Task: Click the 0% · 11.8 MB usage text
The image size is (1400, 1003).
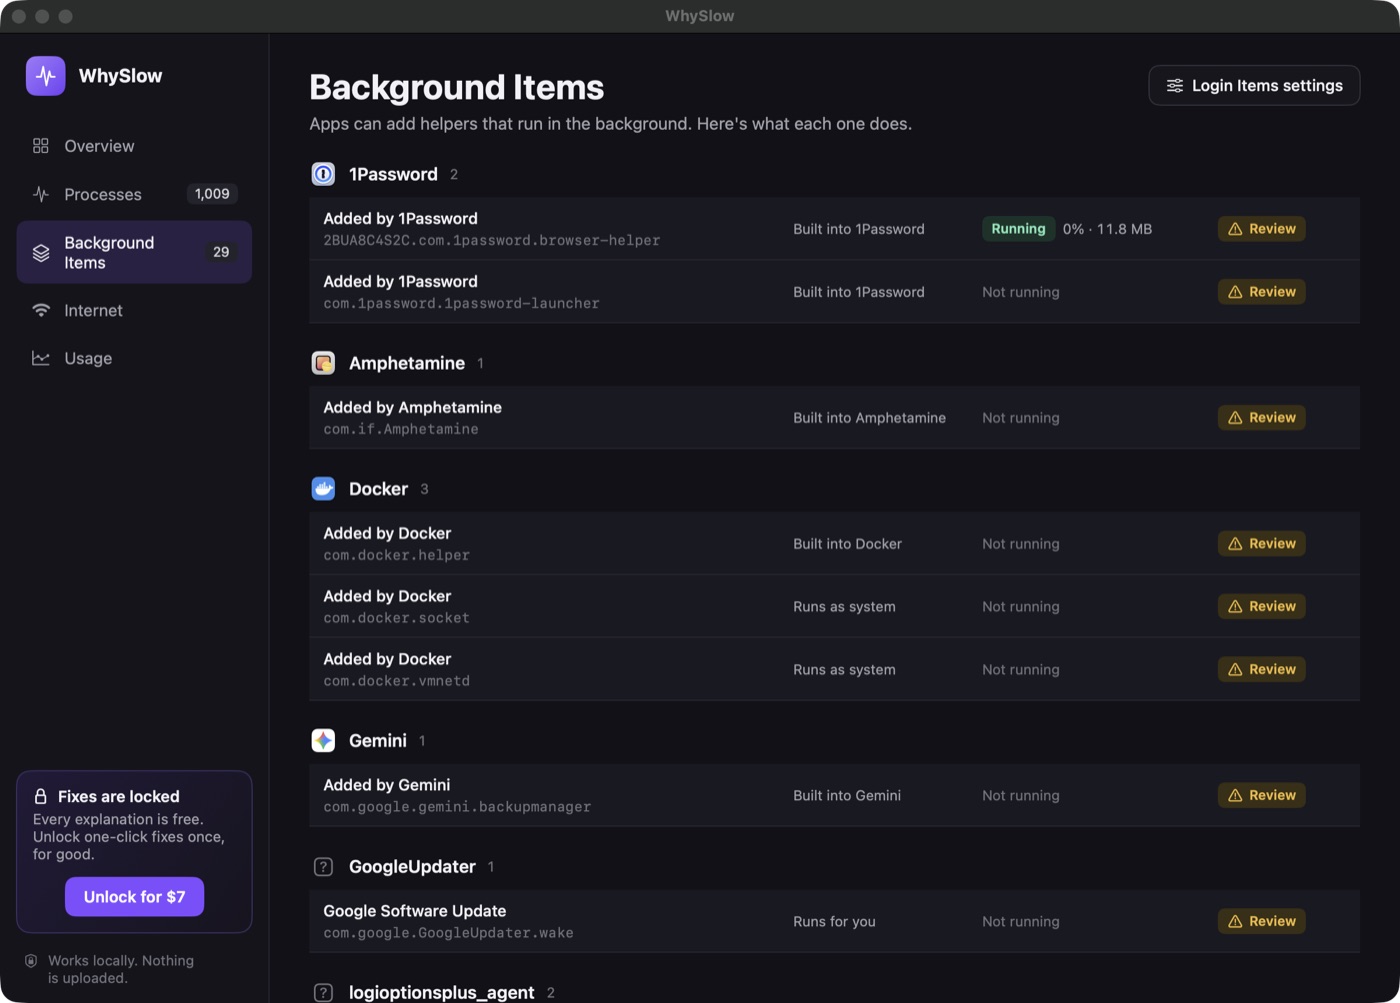Action: coord(1107,229)
